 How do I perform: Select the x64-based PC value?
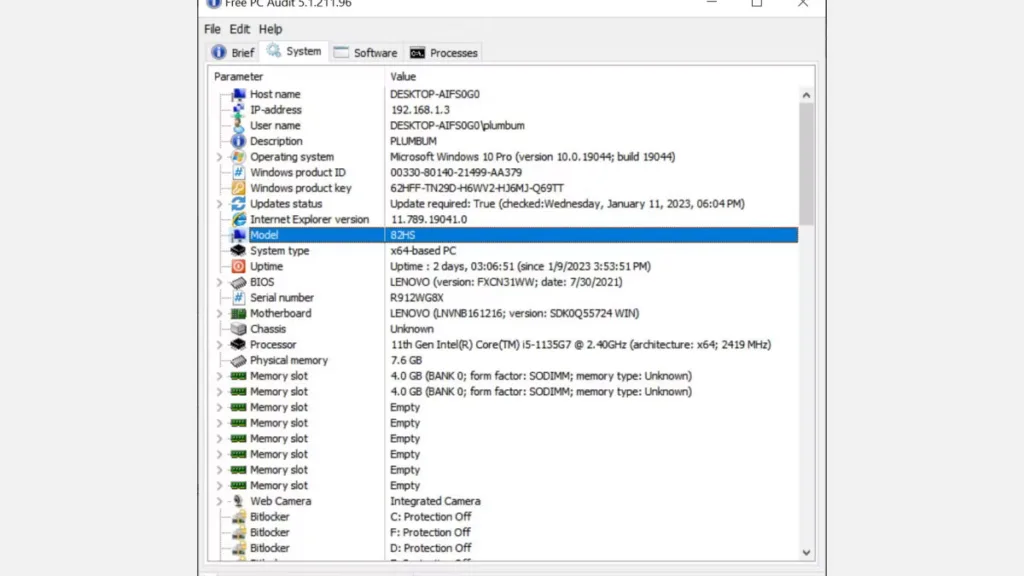pyautogui.click(x=423, y=251)
